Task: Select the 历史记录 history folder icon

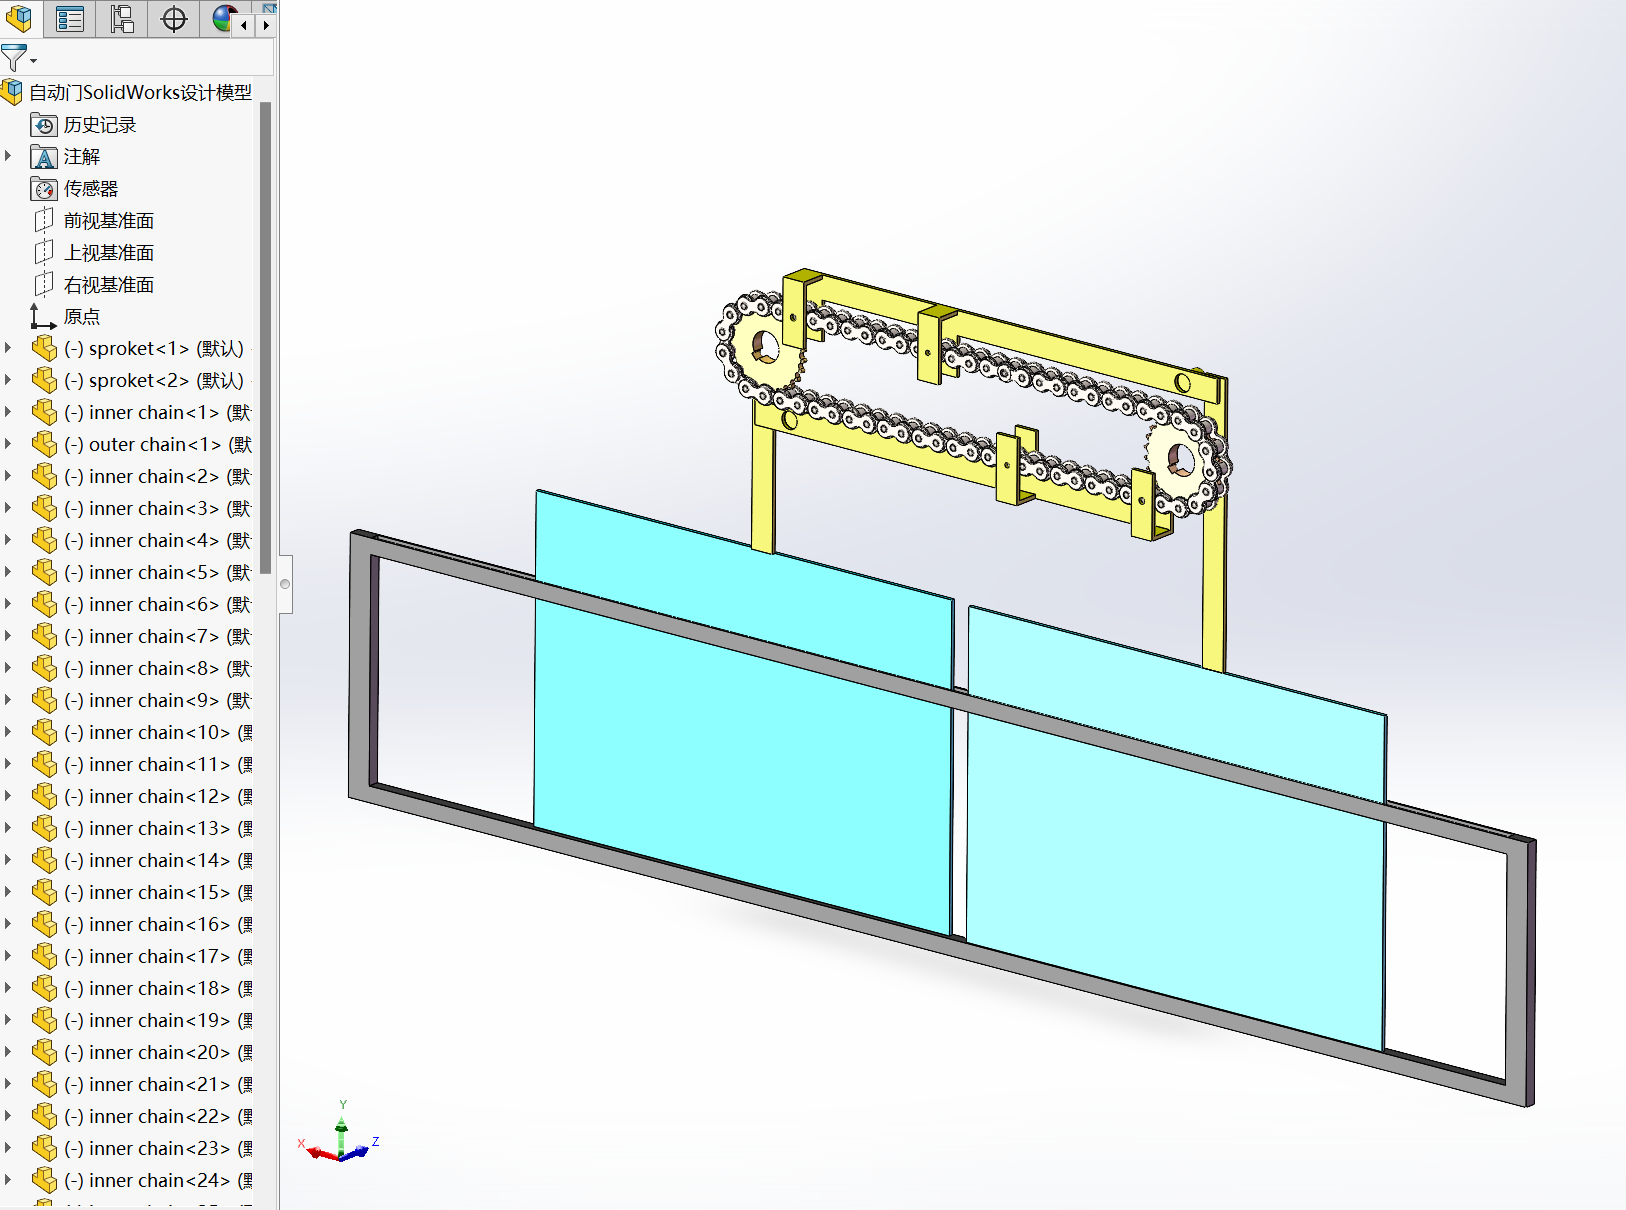Action: (x=45, y=125)
